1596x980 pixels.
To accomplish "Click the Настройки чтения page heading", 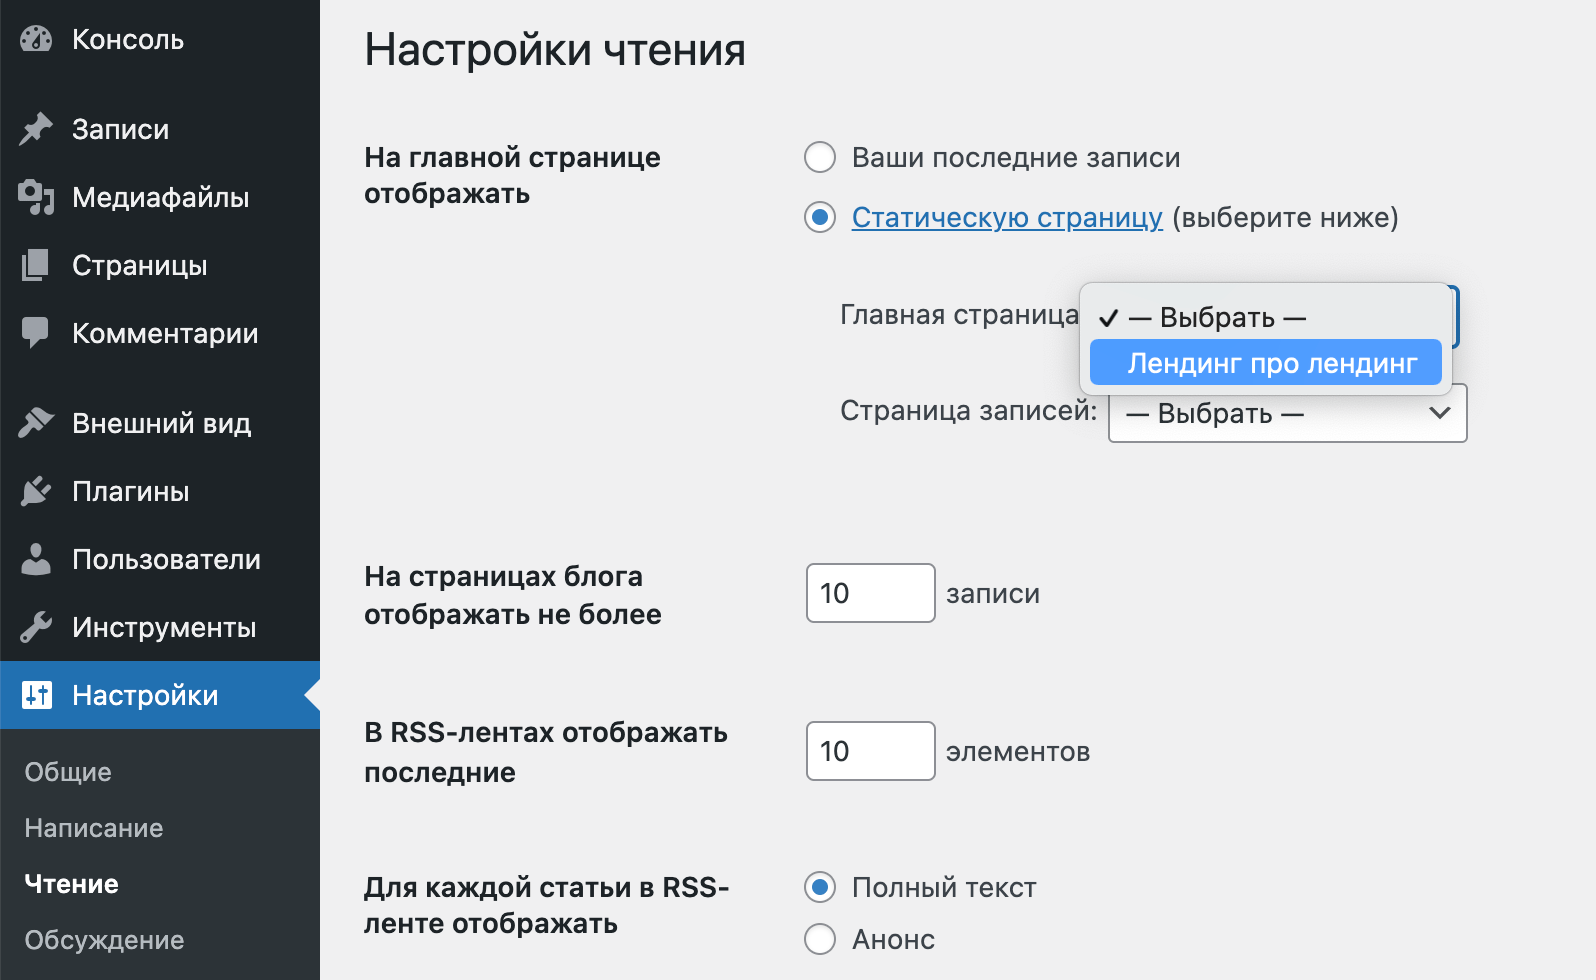I will pyautogui.click(x=555, y=49).
